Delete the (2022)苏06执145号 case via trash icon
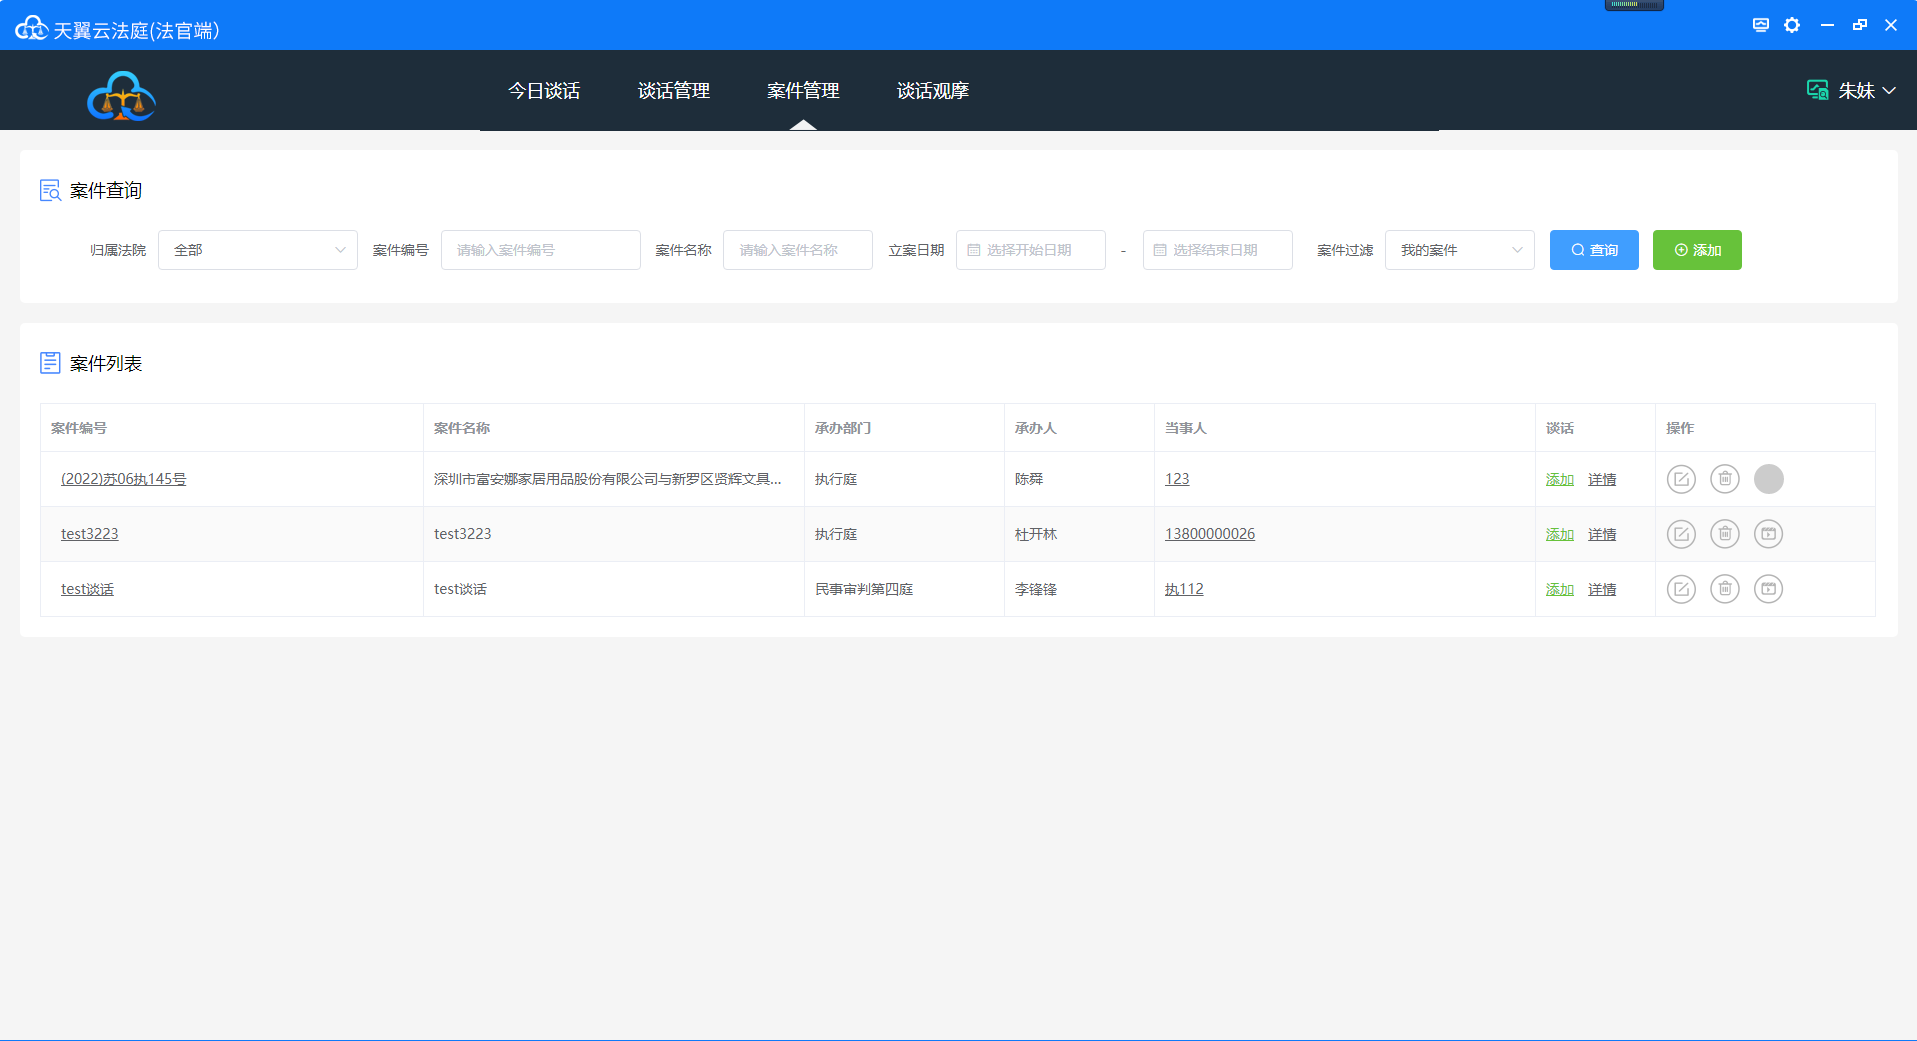 [1724, 479]
